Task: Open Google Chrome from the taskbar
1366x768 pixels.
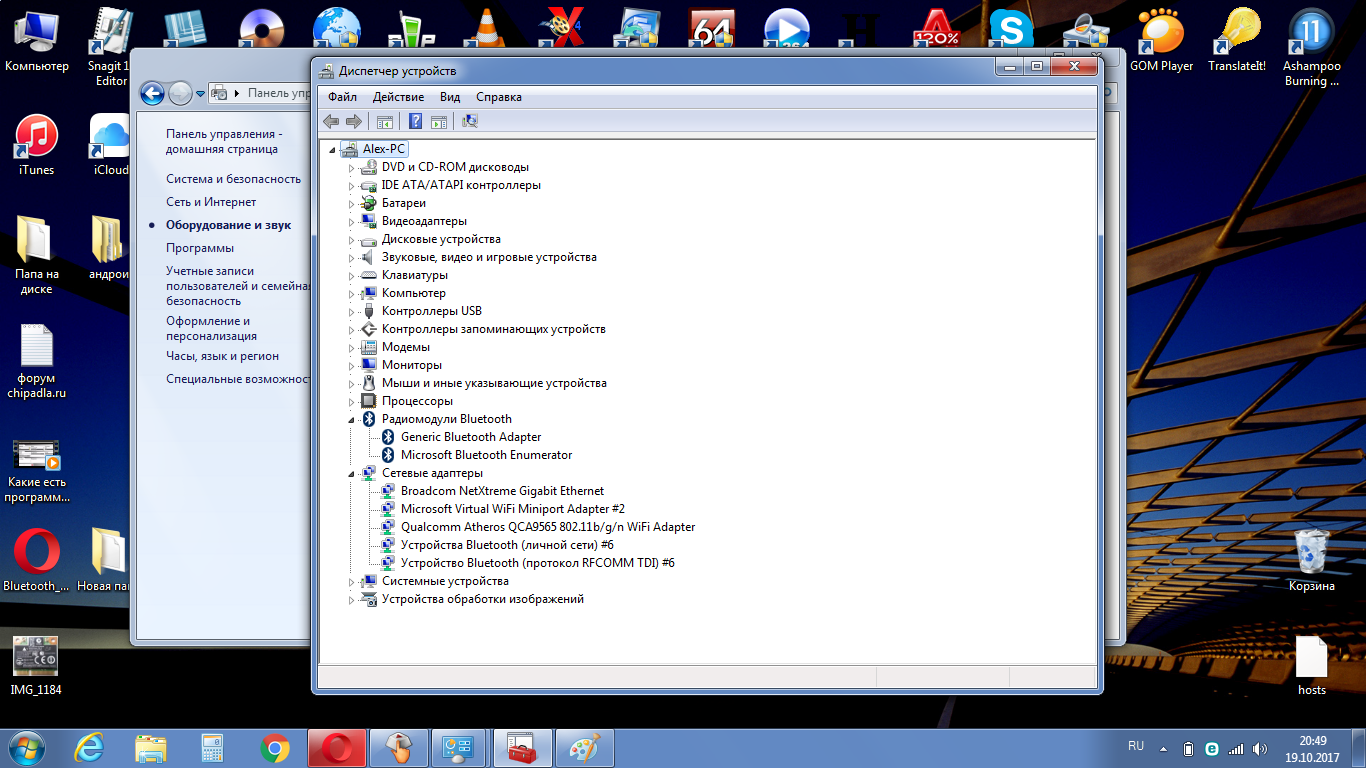Action: click(275, 748)
